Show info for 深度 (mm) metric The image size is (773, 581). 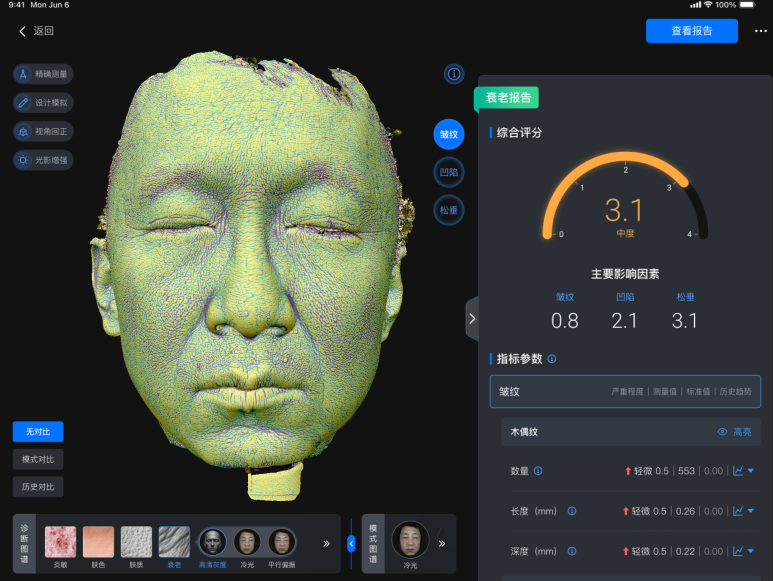tap(572, 551)
